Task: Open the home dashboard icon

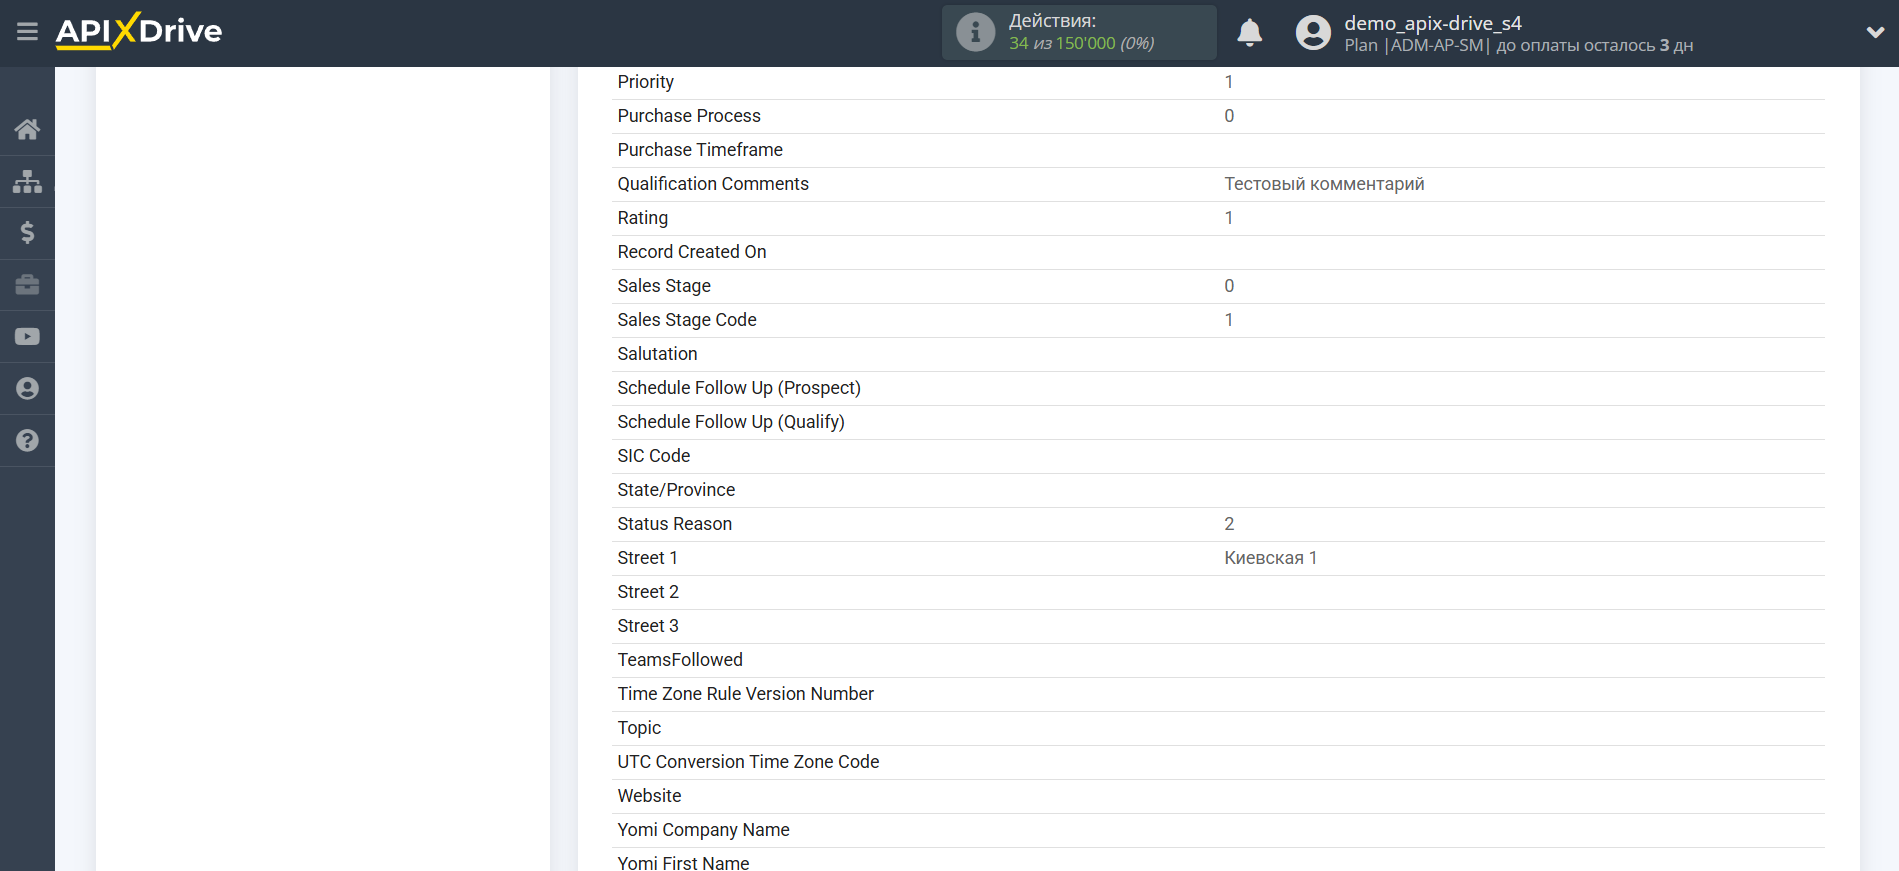Action: [27, 129]
